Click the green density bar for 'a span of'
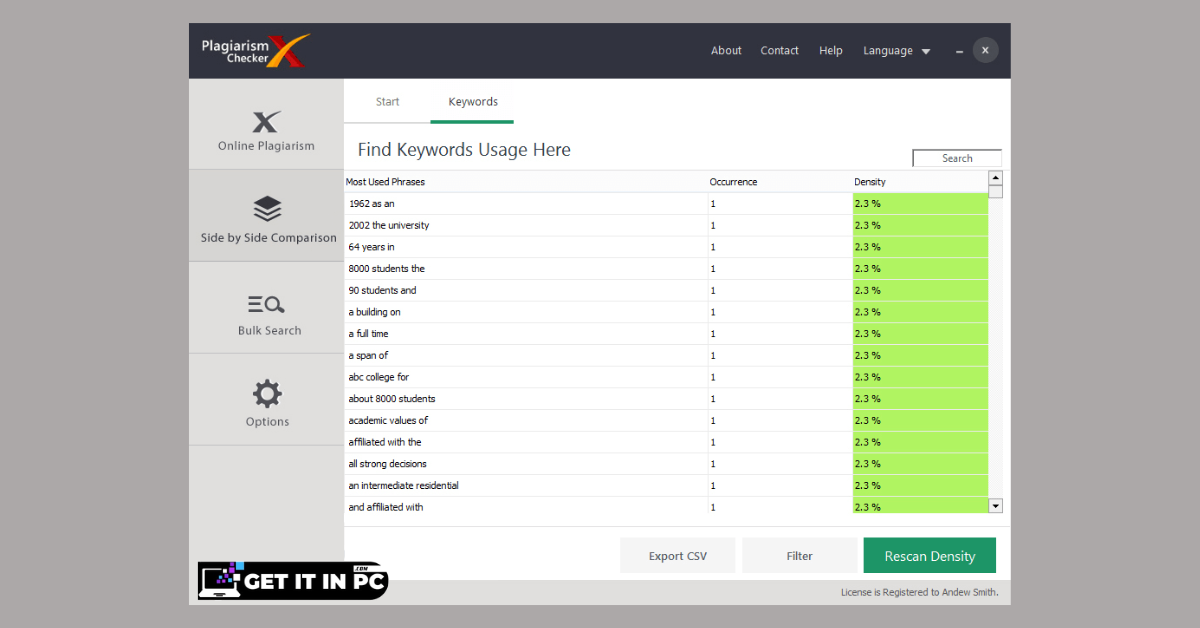The height and width of the screenshot is (628, 1200). pyautogui.click(x=920, y=355)
